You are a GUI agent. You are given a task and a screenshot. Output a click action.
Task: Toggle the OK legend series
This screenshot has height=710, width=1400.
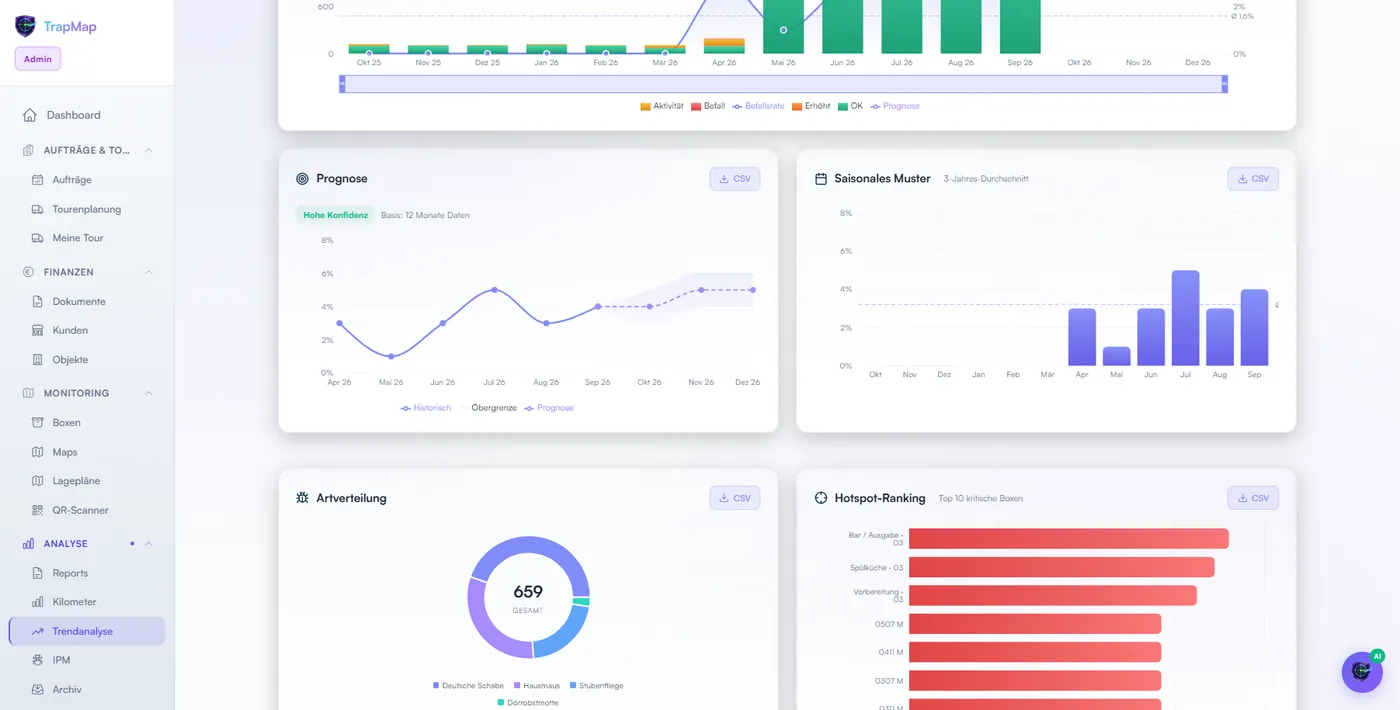850,106
